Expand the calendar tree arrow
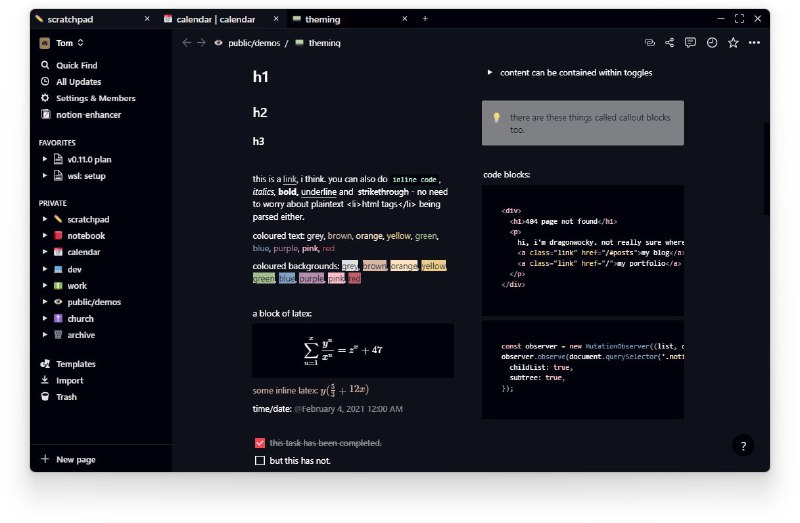800x523 pixels. coord(45,252)
